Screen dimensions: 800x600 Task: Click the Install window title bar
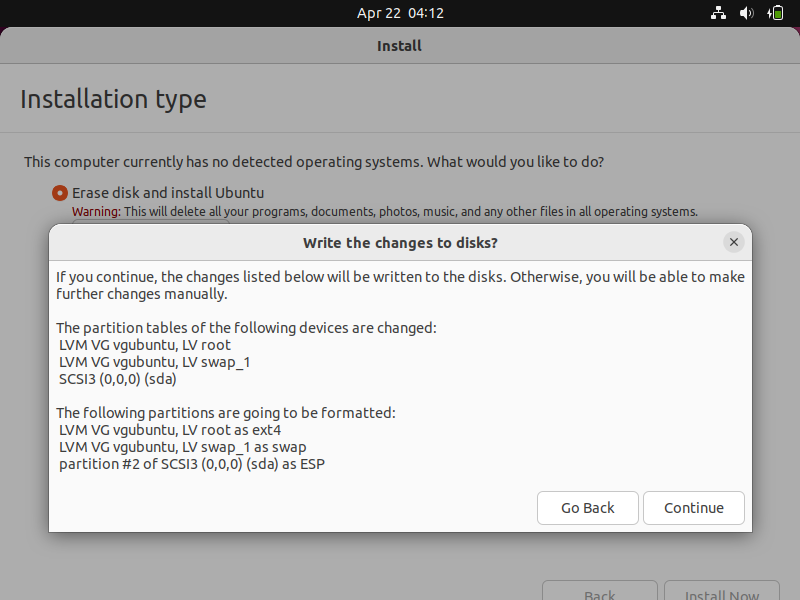(399, 46)
